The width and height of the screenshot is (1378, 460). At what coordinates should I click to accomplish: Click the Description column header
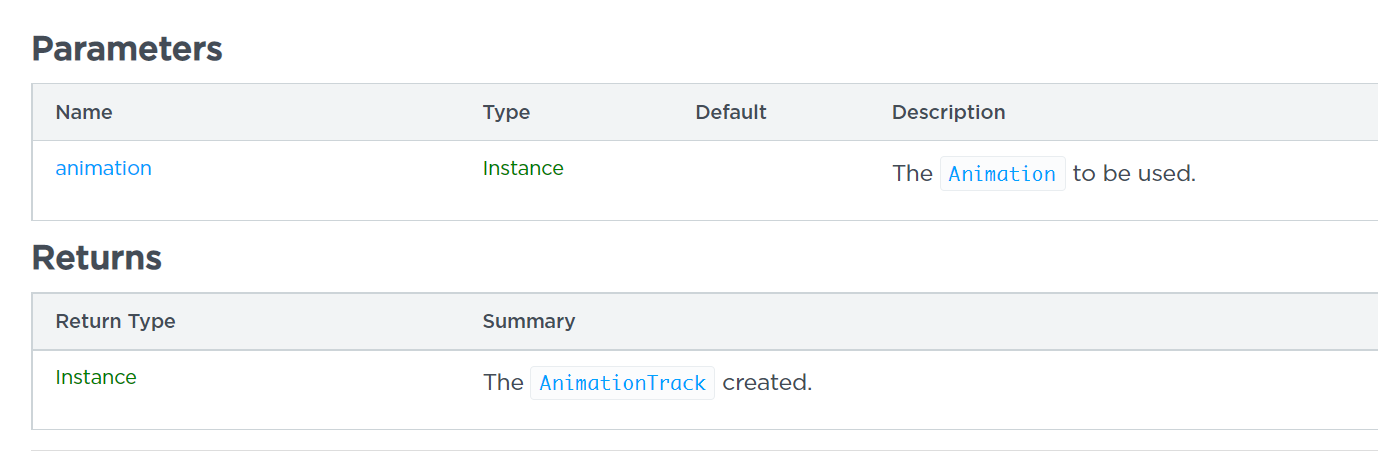pyautogui.click(x=948, y=112)
